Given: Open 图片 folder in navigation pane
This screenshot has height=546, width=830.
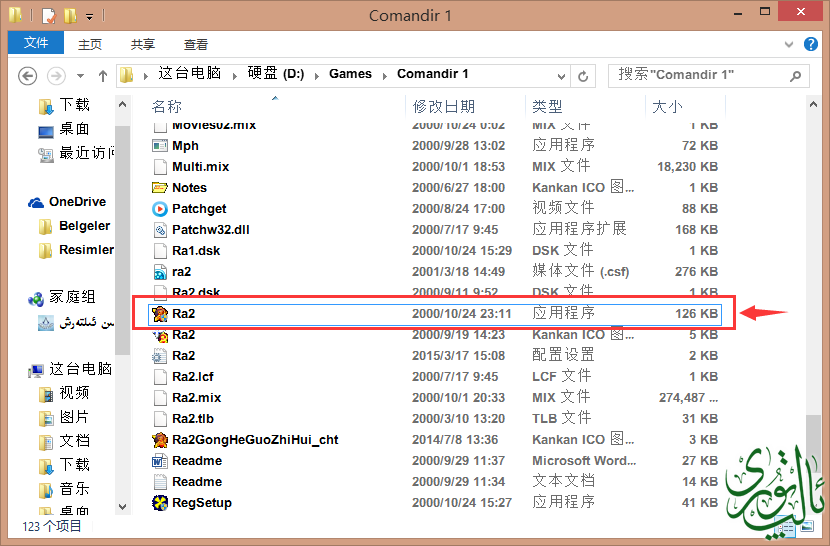Looking at the screenshot, I should (x=64, y=417).
